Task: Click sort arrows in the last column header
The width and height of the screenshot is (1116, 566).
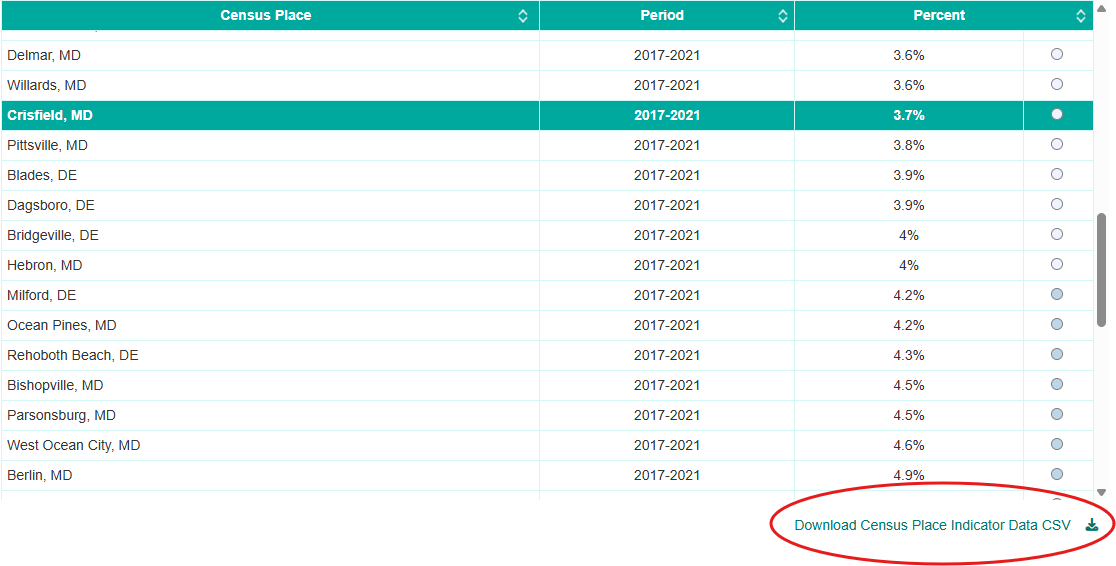Action: [1080, 16]
